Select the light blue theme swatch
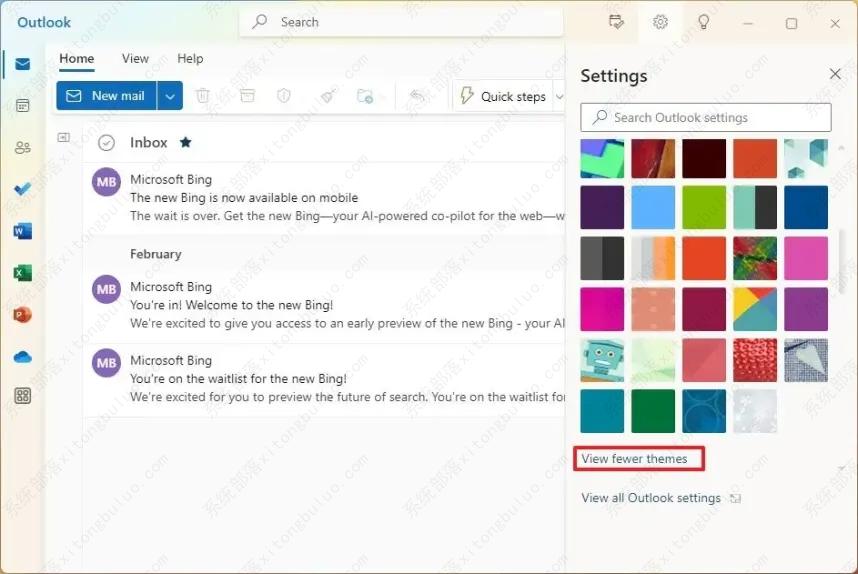Viewport: 858px width, 574px height. click(x=653, y=207)
